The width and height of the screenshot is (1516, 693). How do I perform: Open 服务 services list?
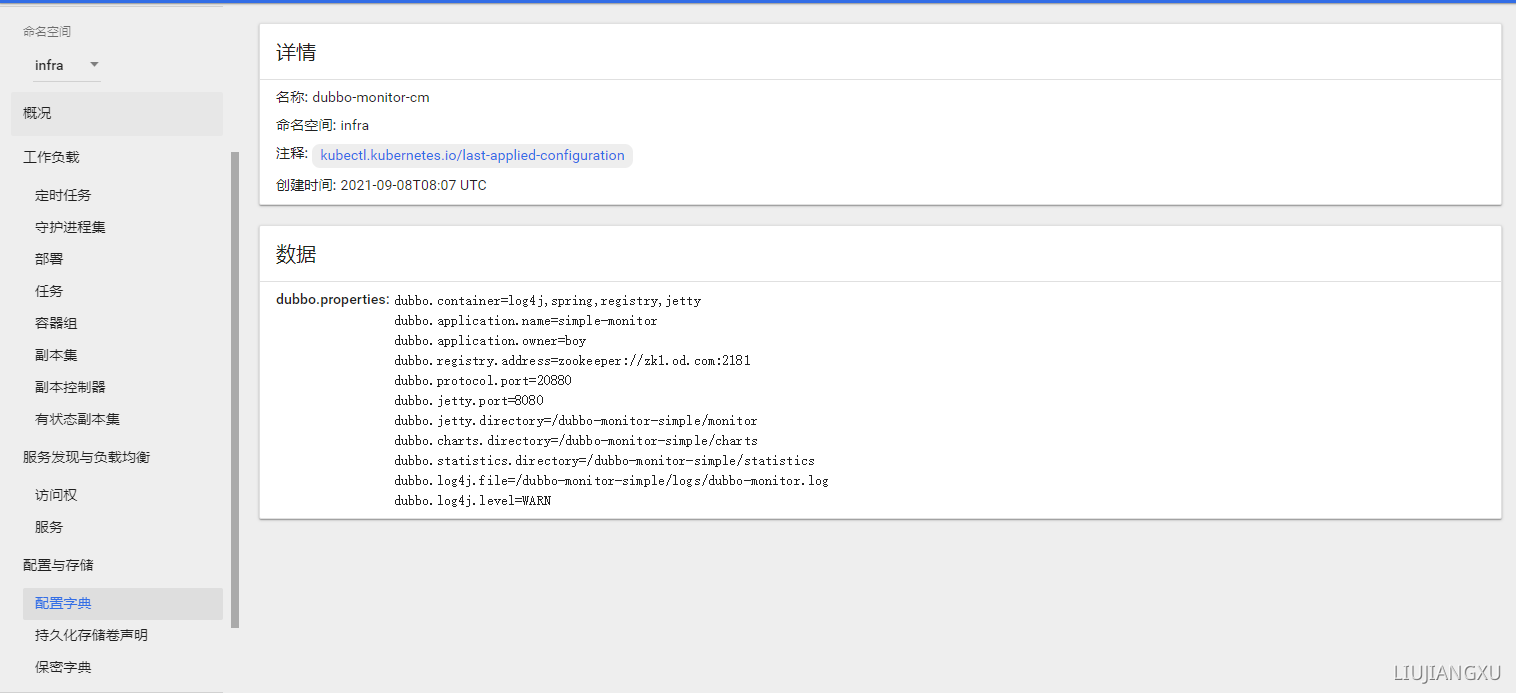(x=49, y=527)
